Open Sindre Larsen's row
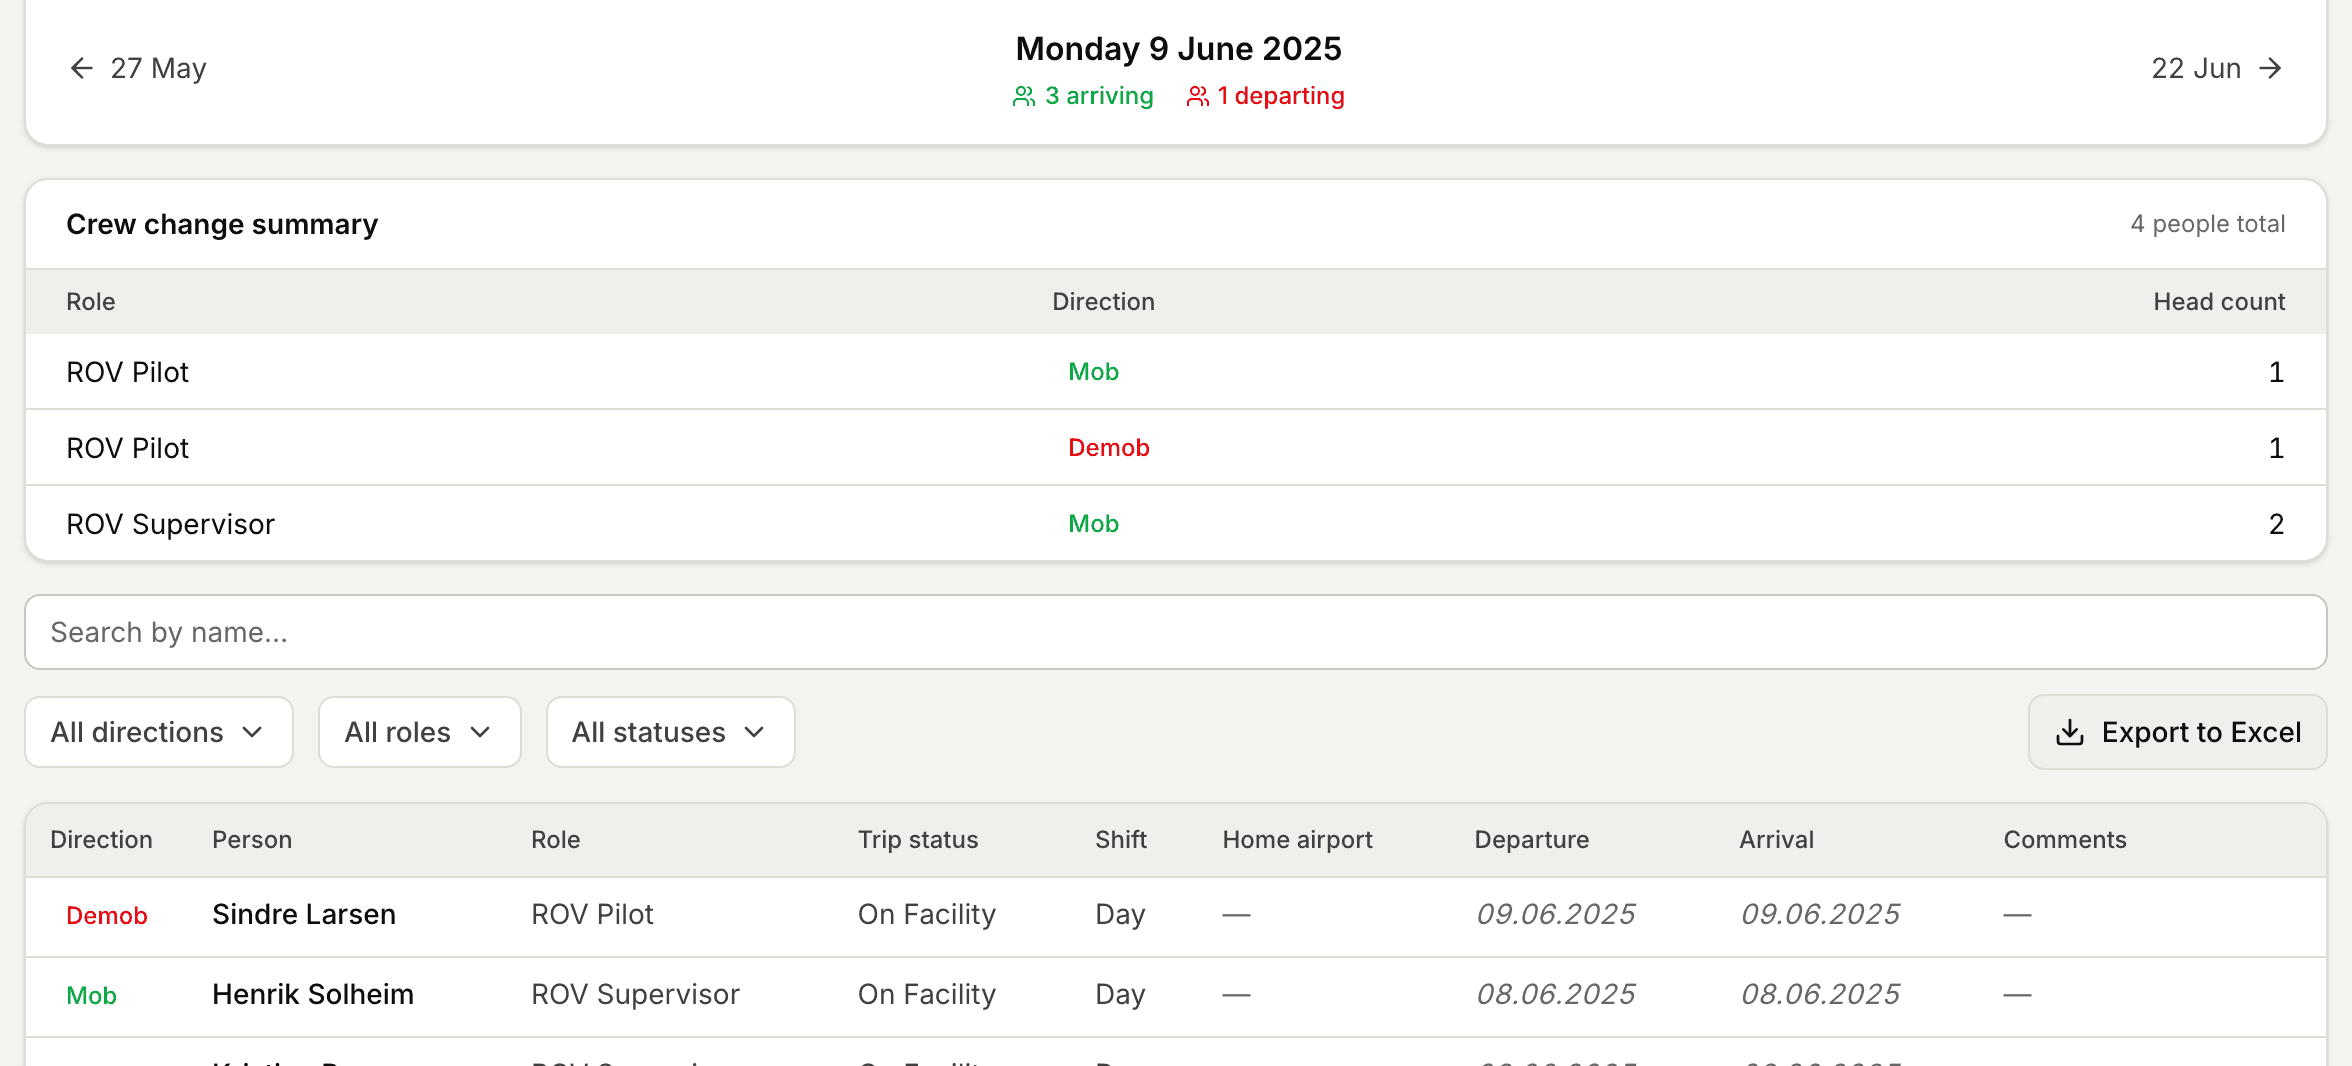 click(1176, 916)
